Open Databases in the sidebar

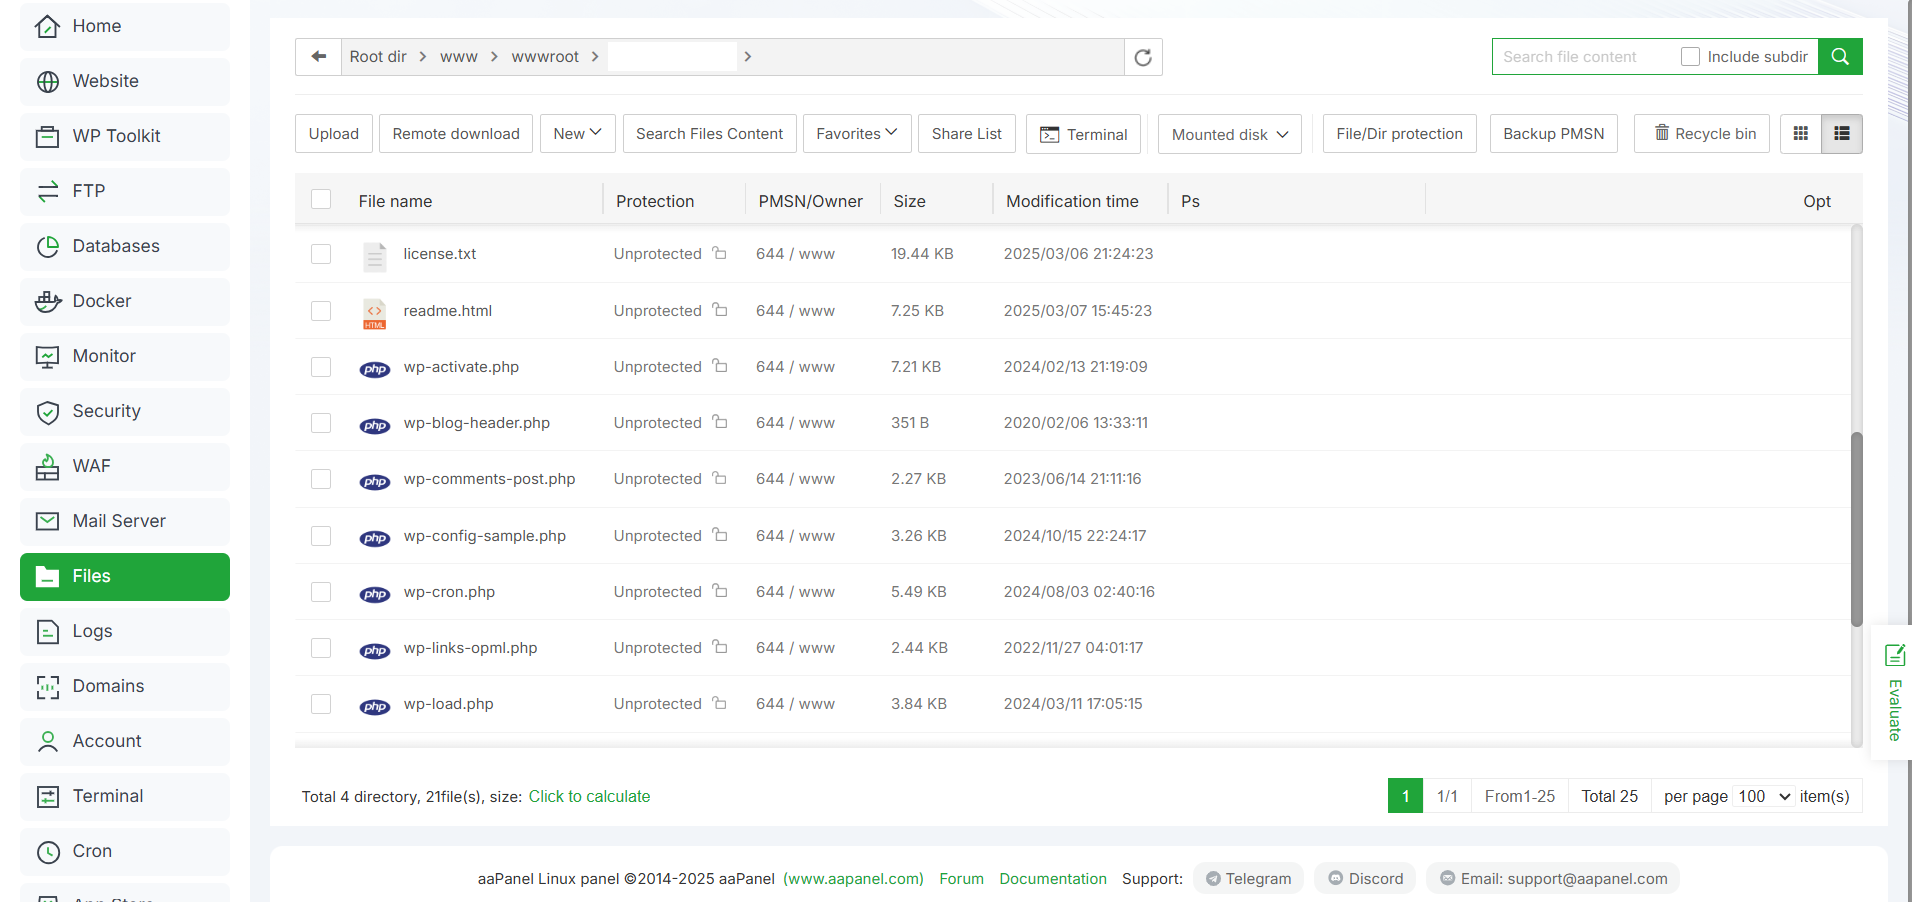pos(116,246)
